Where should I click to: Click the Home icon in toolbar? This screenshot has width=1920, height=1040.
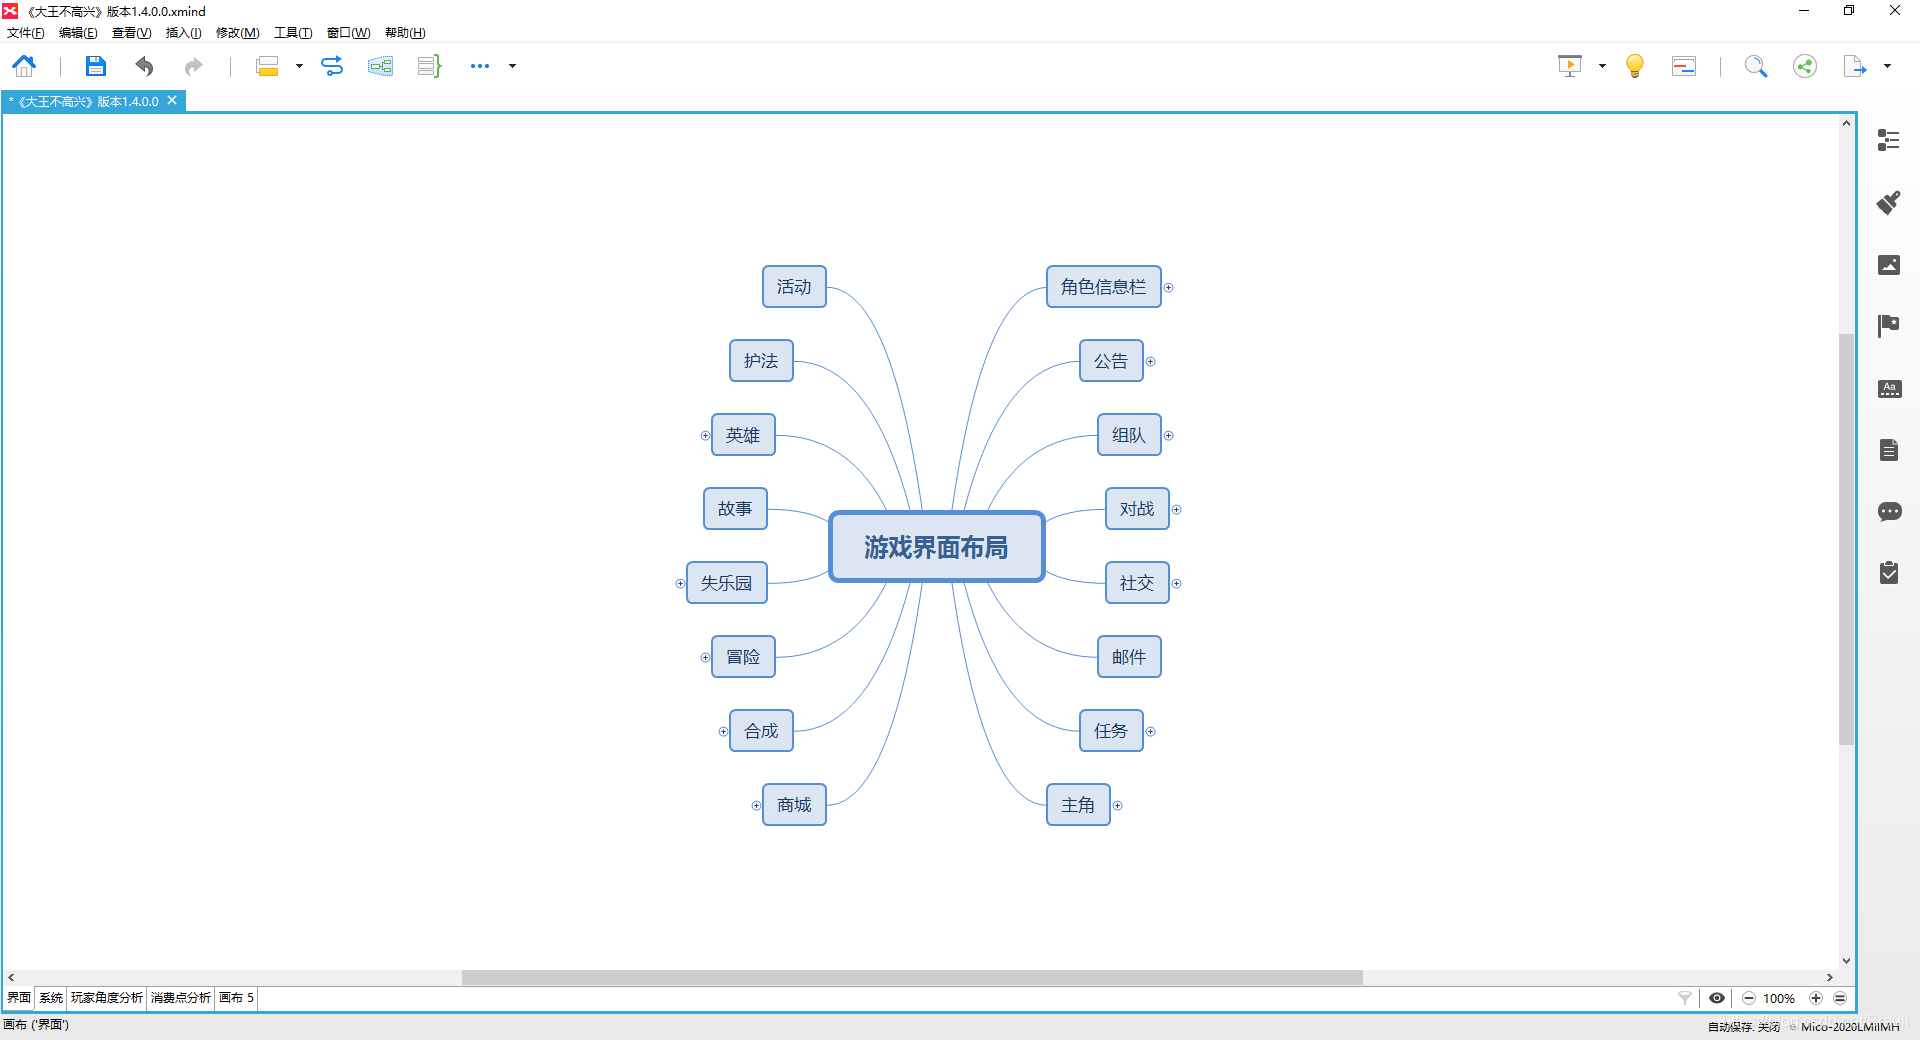pos(24,66)
